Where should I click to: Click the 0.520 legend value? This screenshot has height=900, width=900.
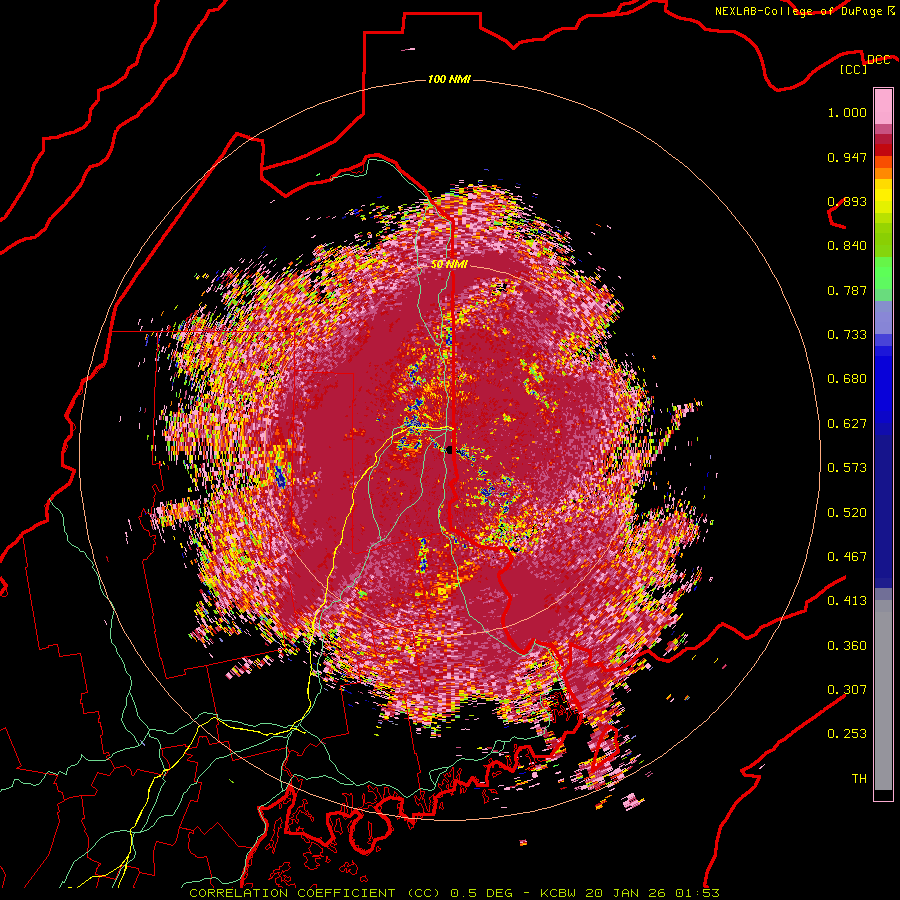click(x=847, y=513)
